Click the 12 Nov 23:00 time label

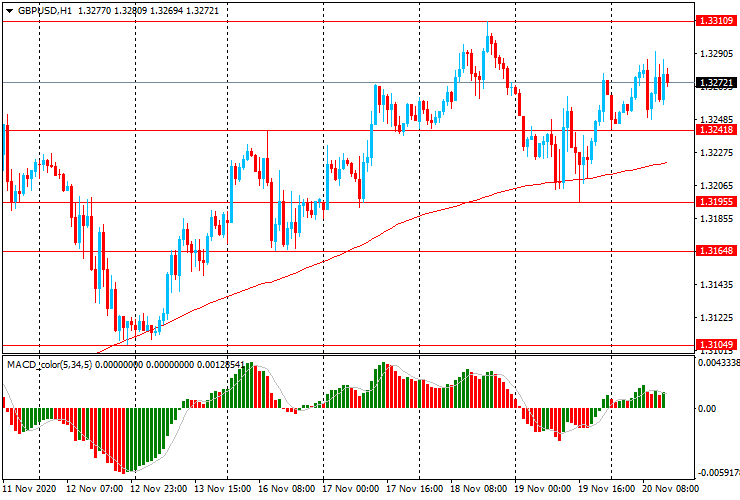point(159,489)
